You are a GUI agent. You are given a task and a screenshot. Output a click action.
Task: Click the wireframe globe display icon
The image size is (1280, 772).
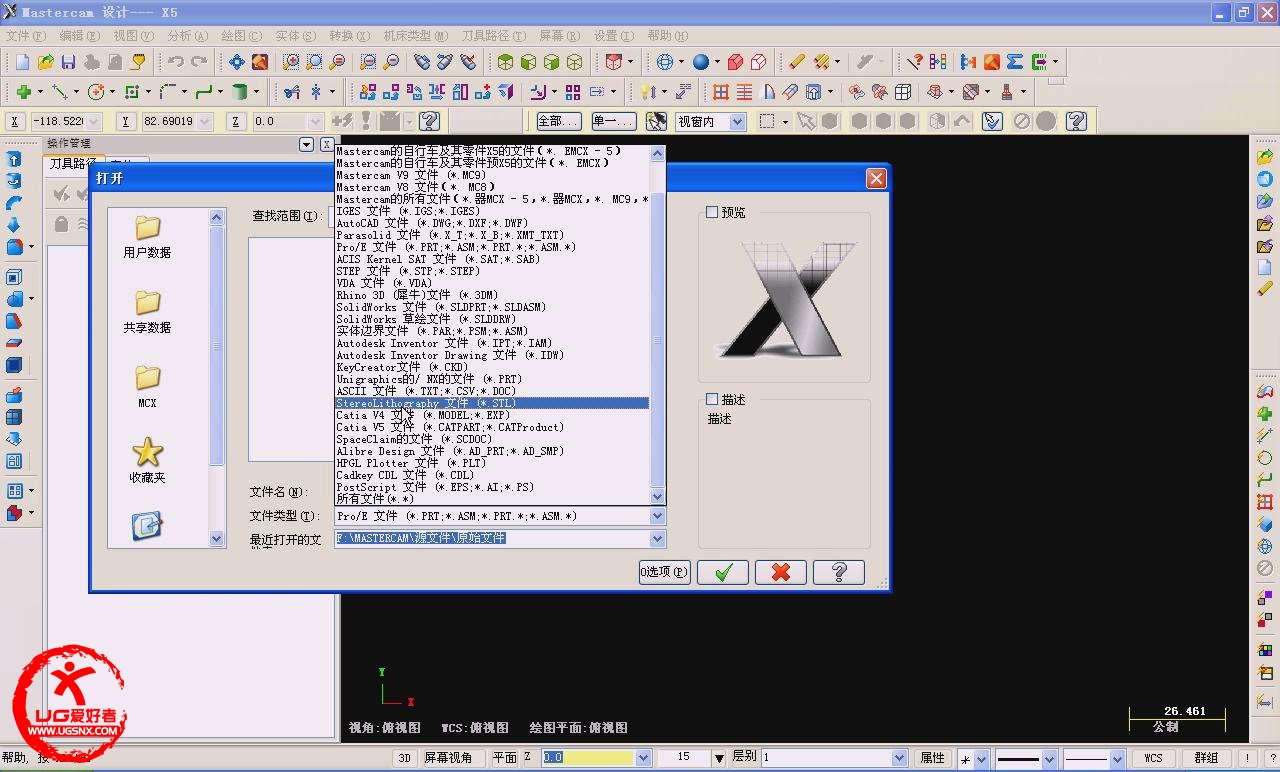pyautogui.click(x=665, y=62)
